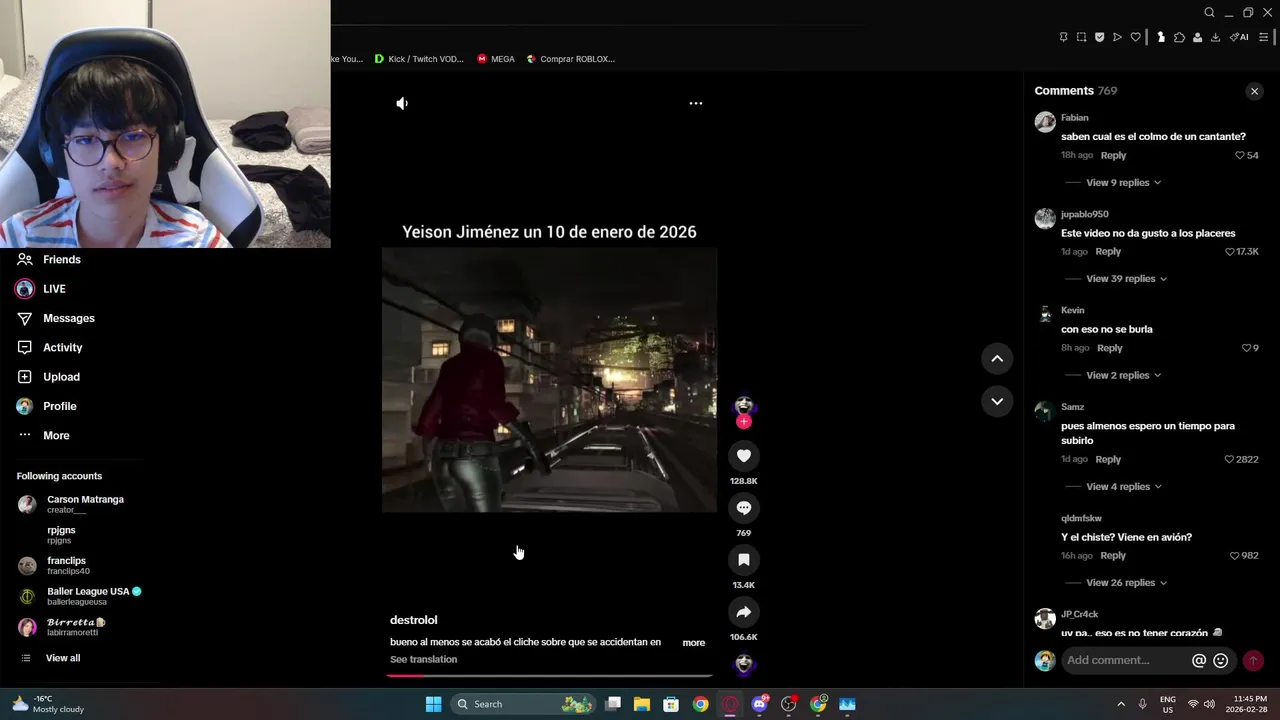Close the Comments panel
The image size is (1280, 720).
tap(1254, 91)
